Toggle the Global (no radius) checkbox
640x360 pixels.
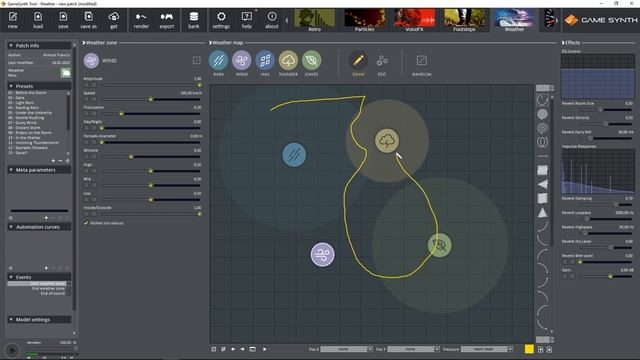86,223
